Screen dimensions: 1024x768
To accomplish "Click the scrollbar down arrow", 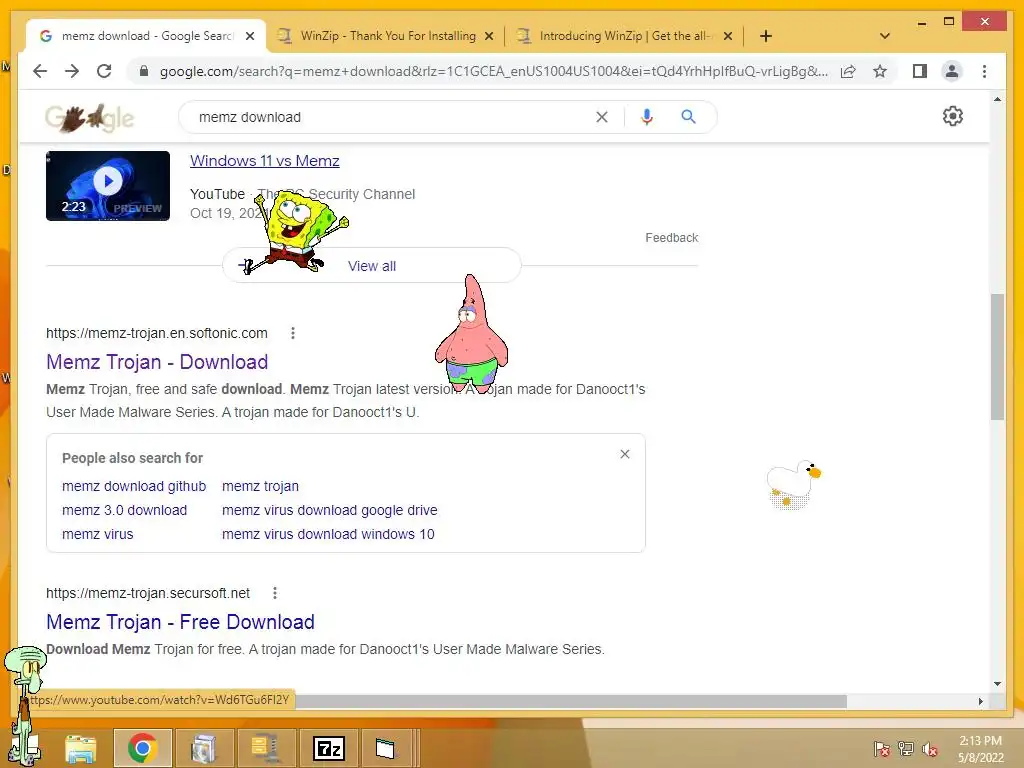I will (x=997, y=684).
